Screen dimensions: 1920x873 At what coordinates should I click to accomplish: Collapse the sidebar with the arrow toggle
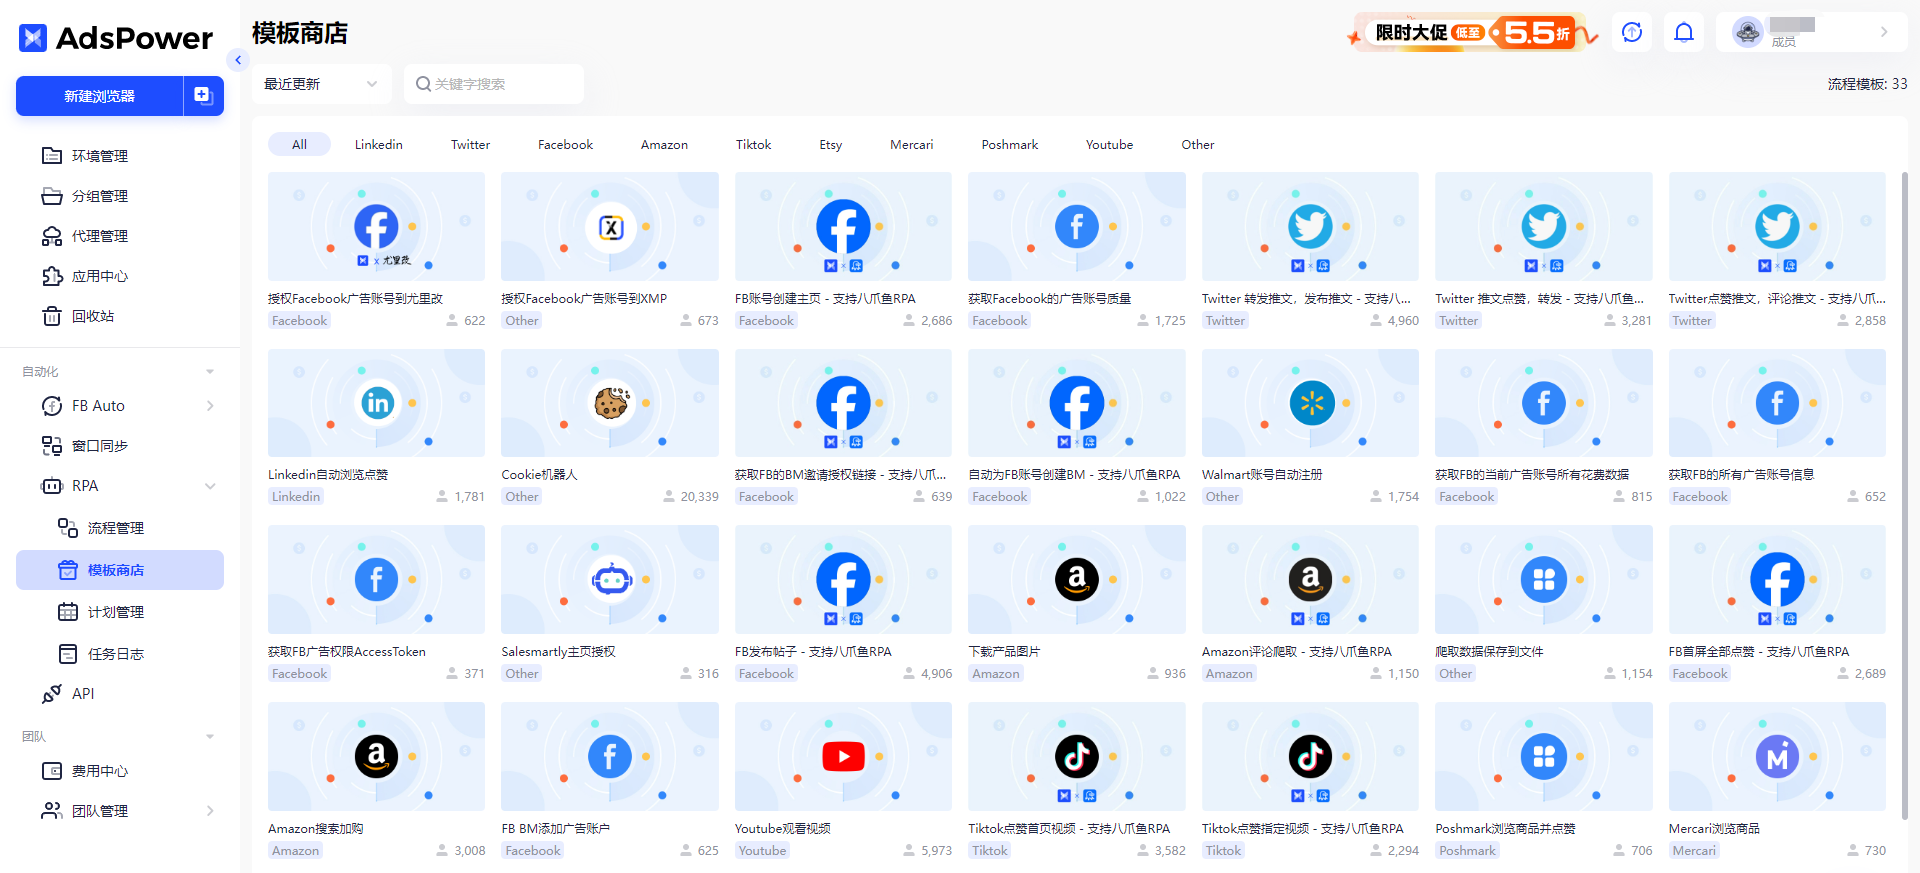pos(238,60)
